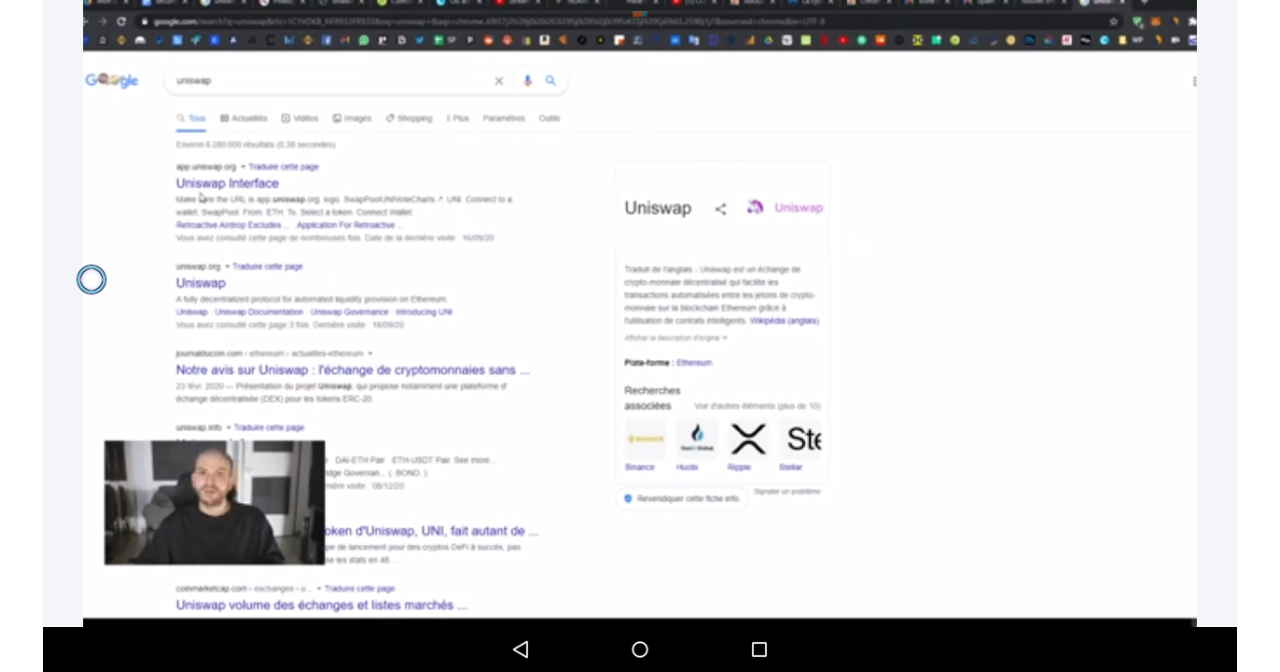The image size is (1280, 672).
Task: Open Application For Retroactive sitelink
Action: pyautogui.click(x=349, y=226)
